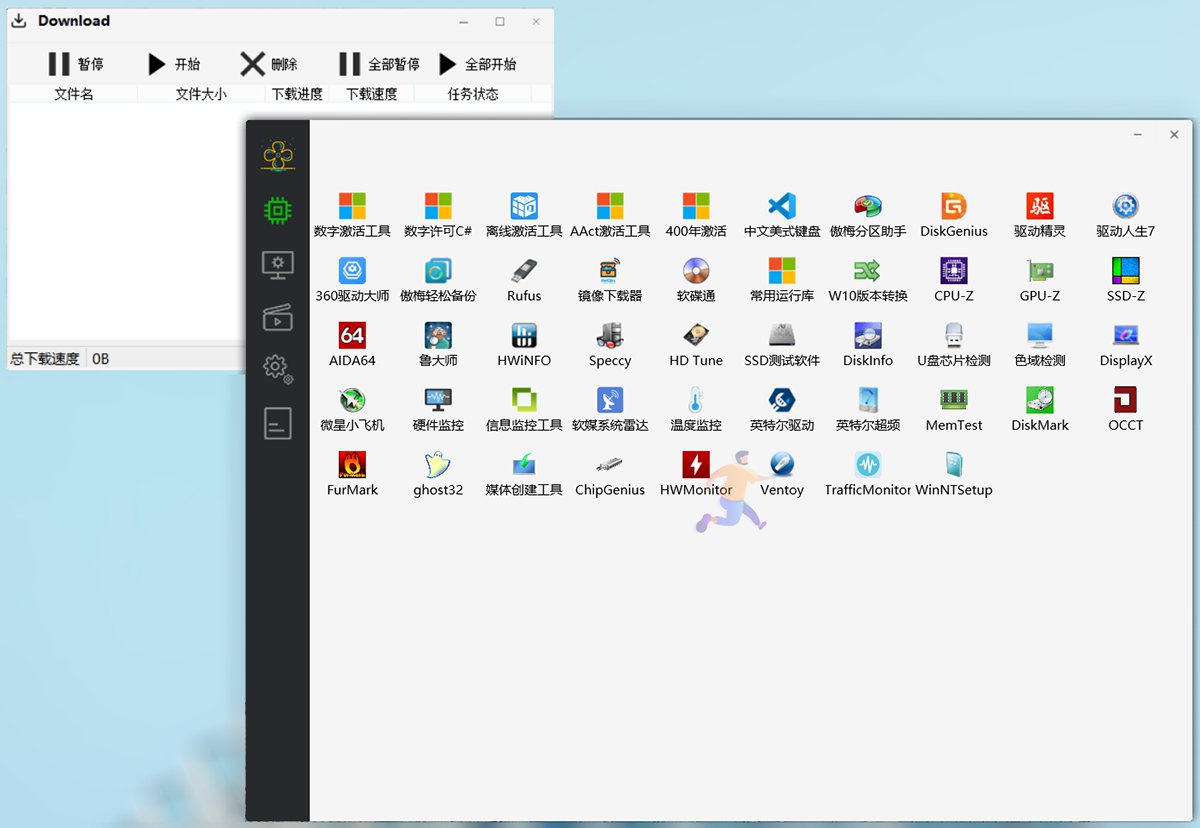This screenshot has height=828, width=1200.
Task: Launch TrafficMonitor
Action: click(868, 475)
